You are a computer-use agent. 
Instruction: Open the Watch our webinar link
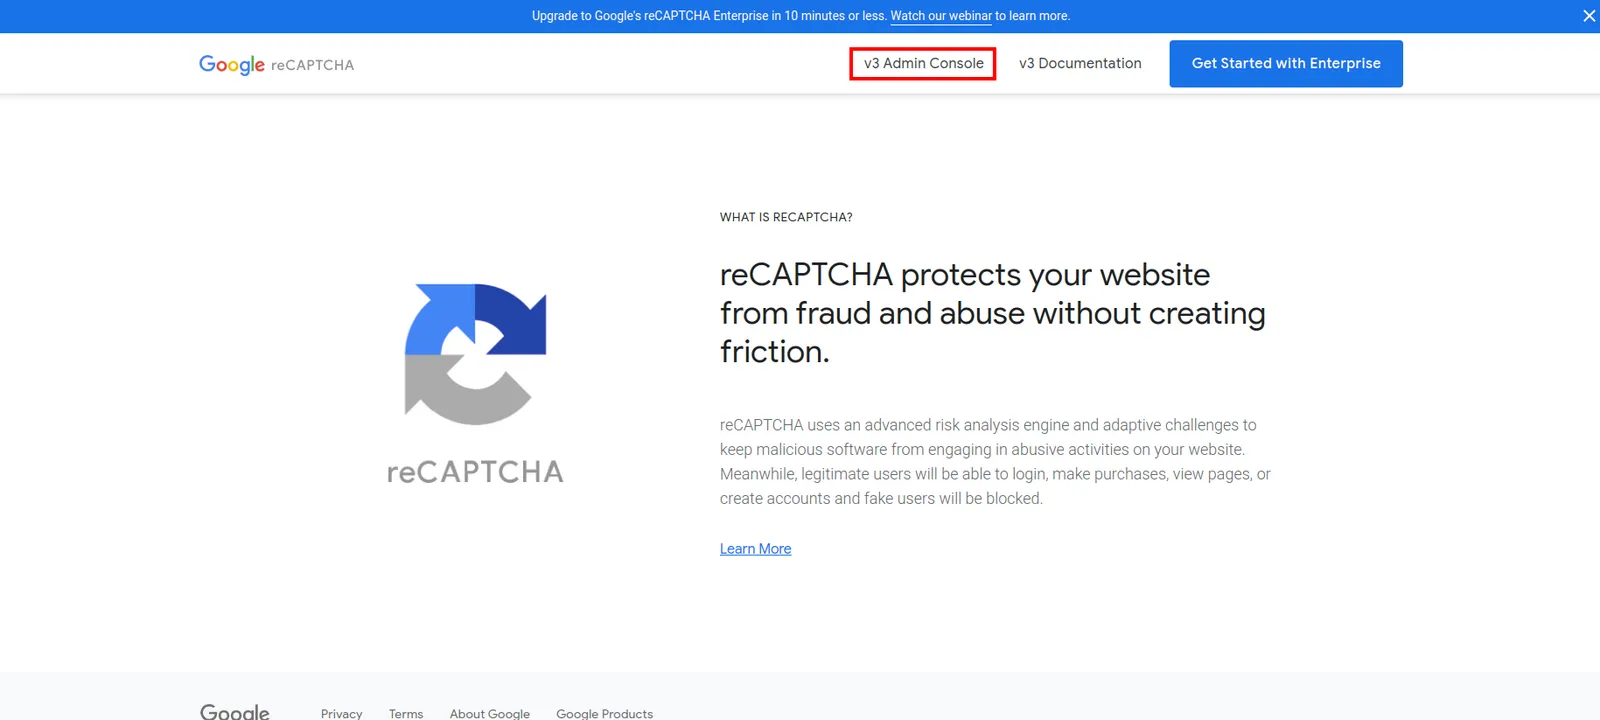click(941, 16)
